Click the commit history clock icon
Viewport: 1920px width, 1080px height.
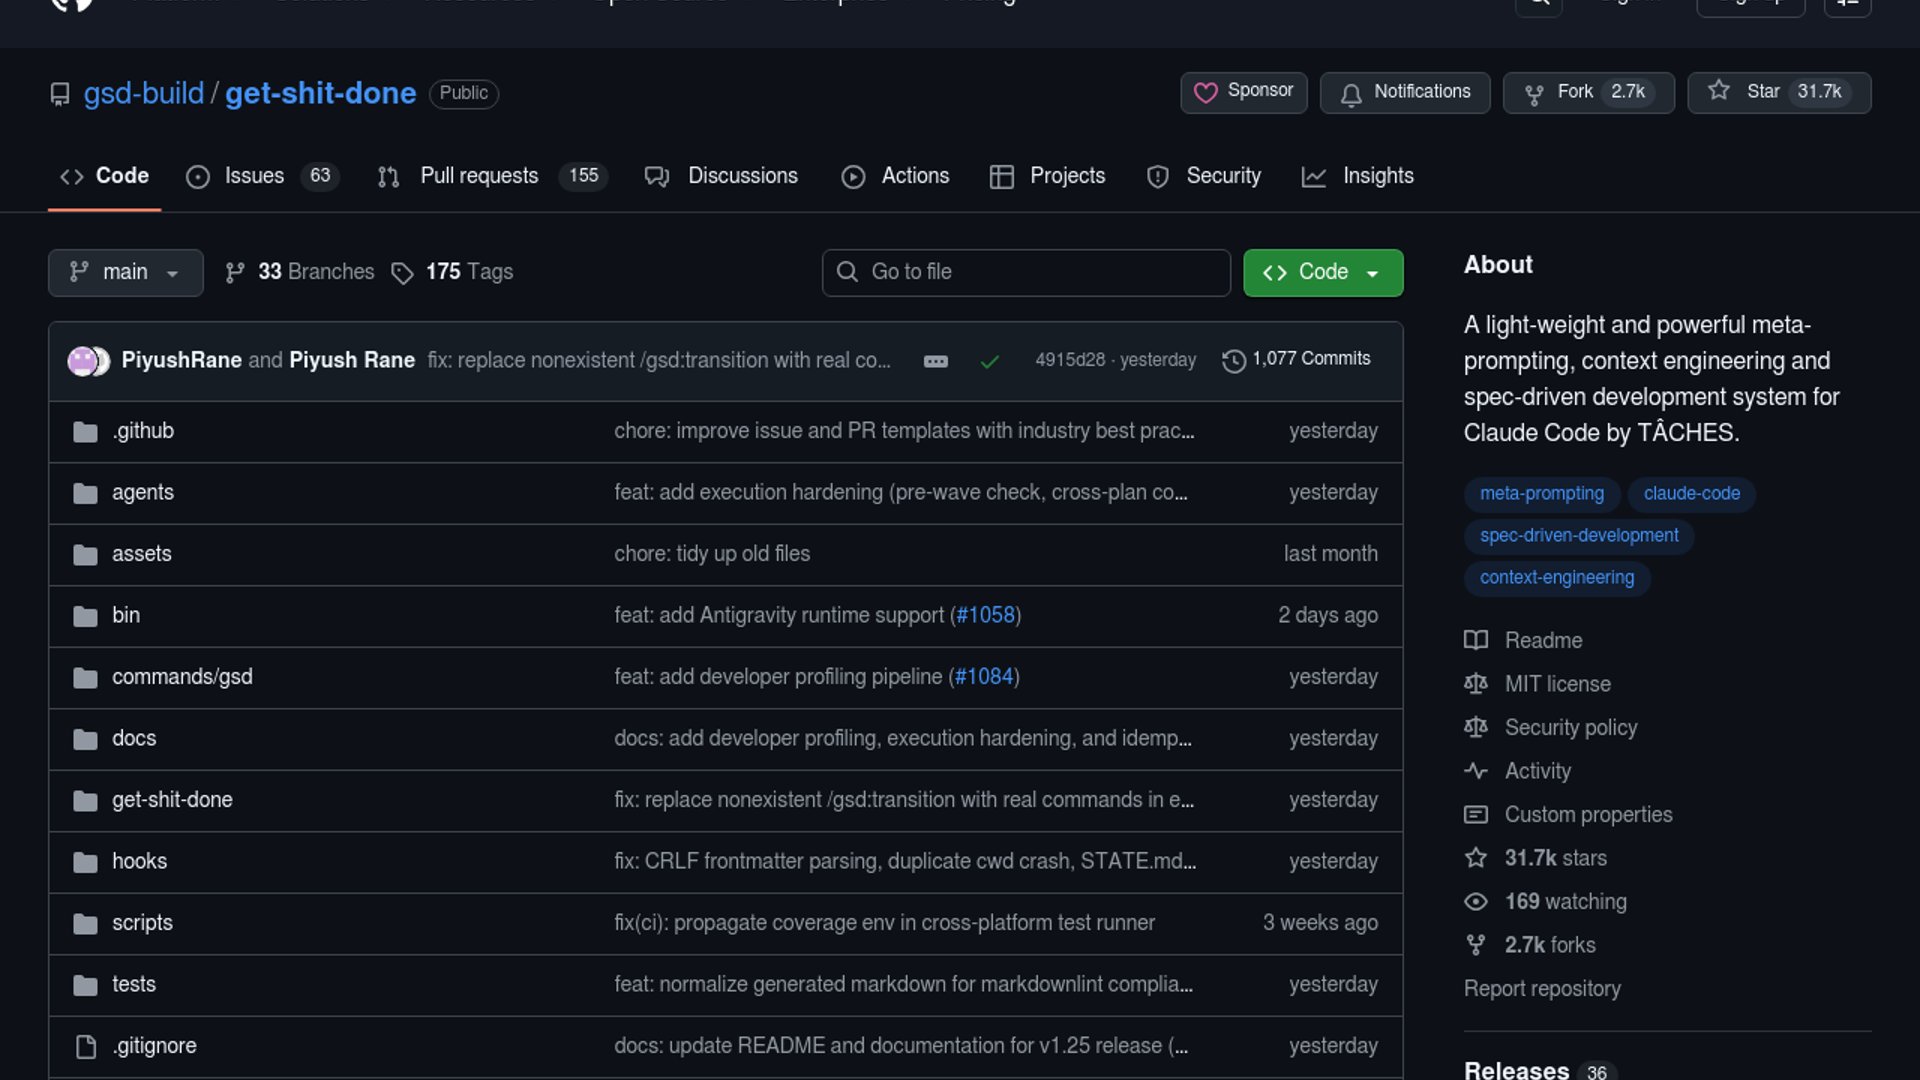coord(1234,360)
